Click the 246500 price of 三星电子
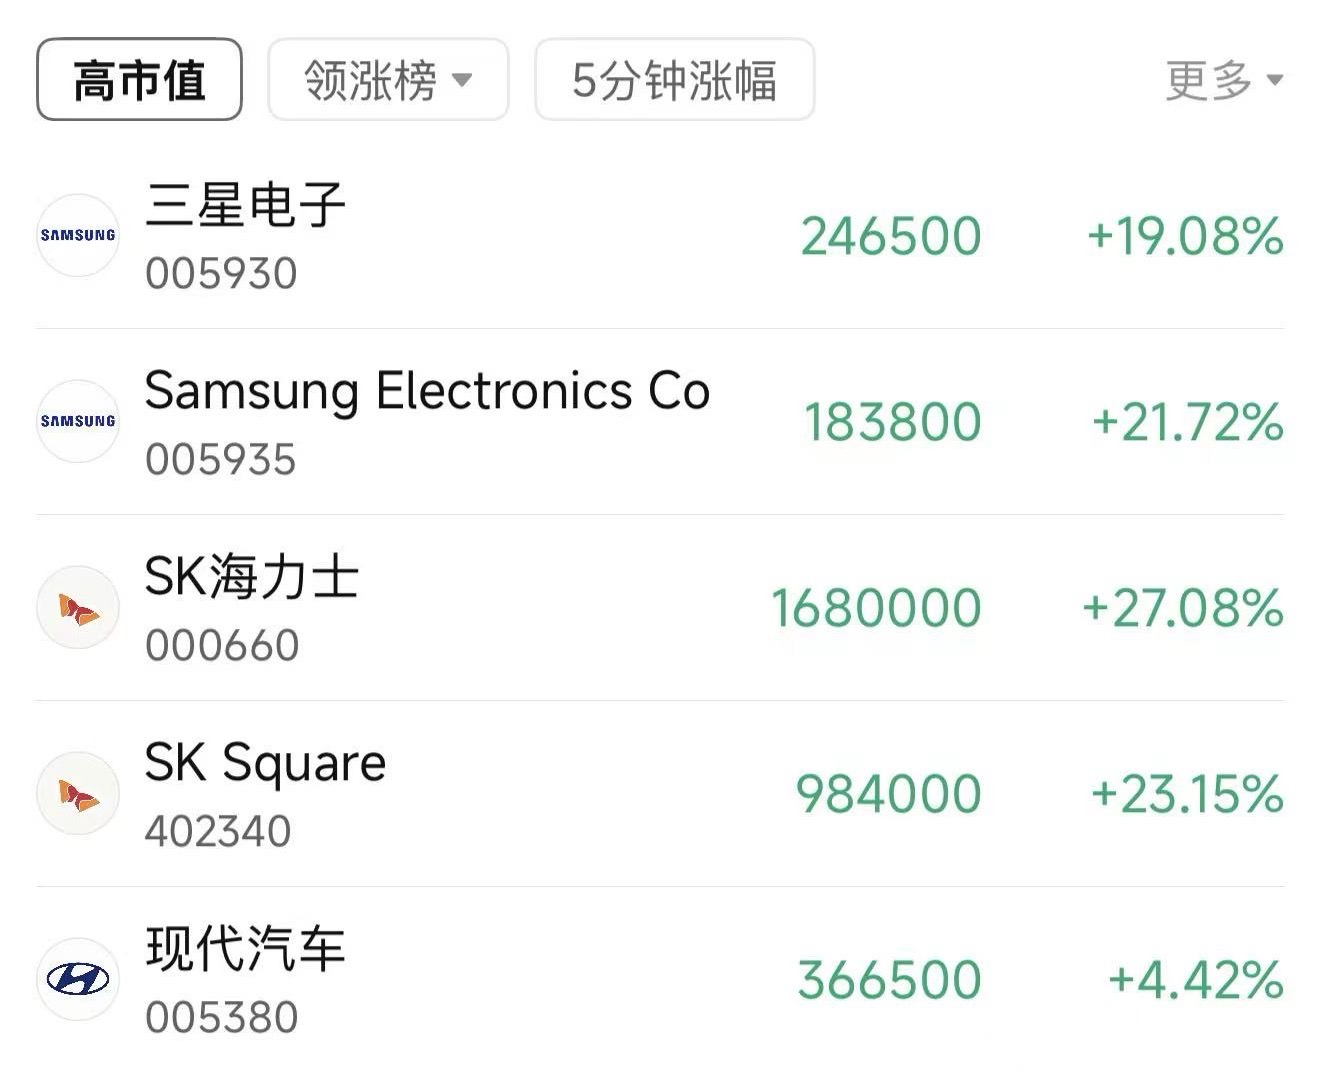This screenshot has height=1083, width=1320. (x=891, y=236)
